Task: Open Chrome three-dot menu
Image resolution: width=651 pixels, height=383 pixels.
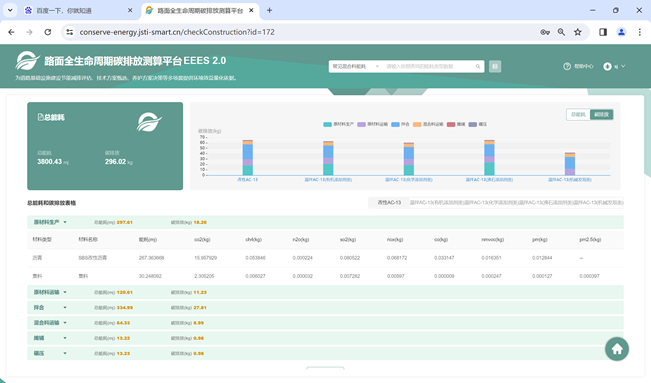Action: [x=639, y=32]
